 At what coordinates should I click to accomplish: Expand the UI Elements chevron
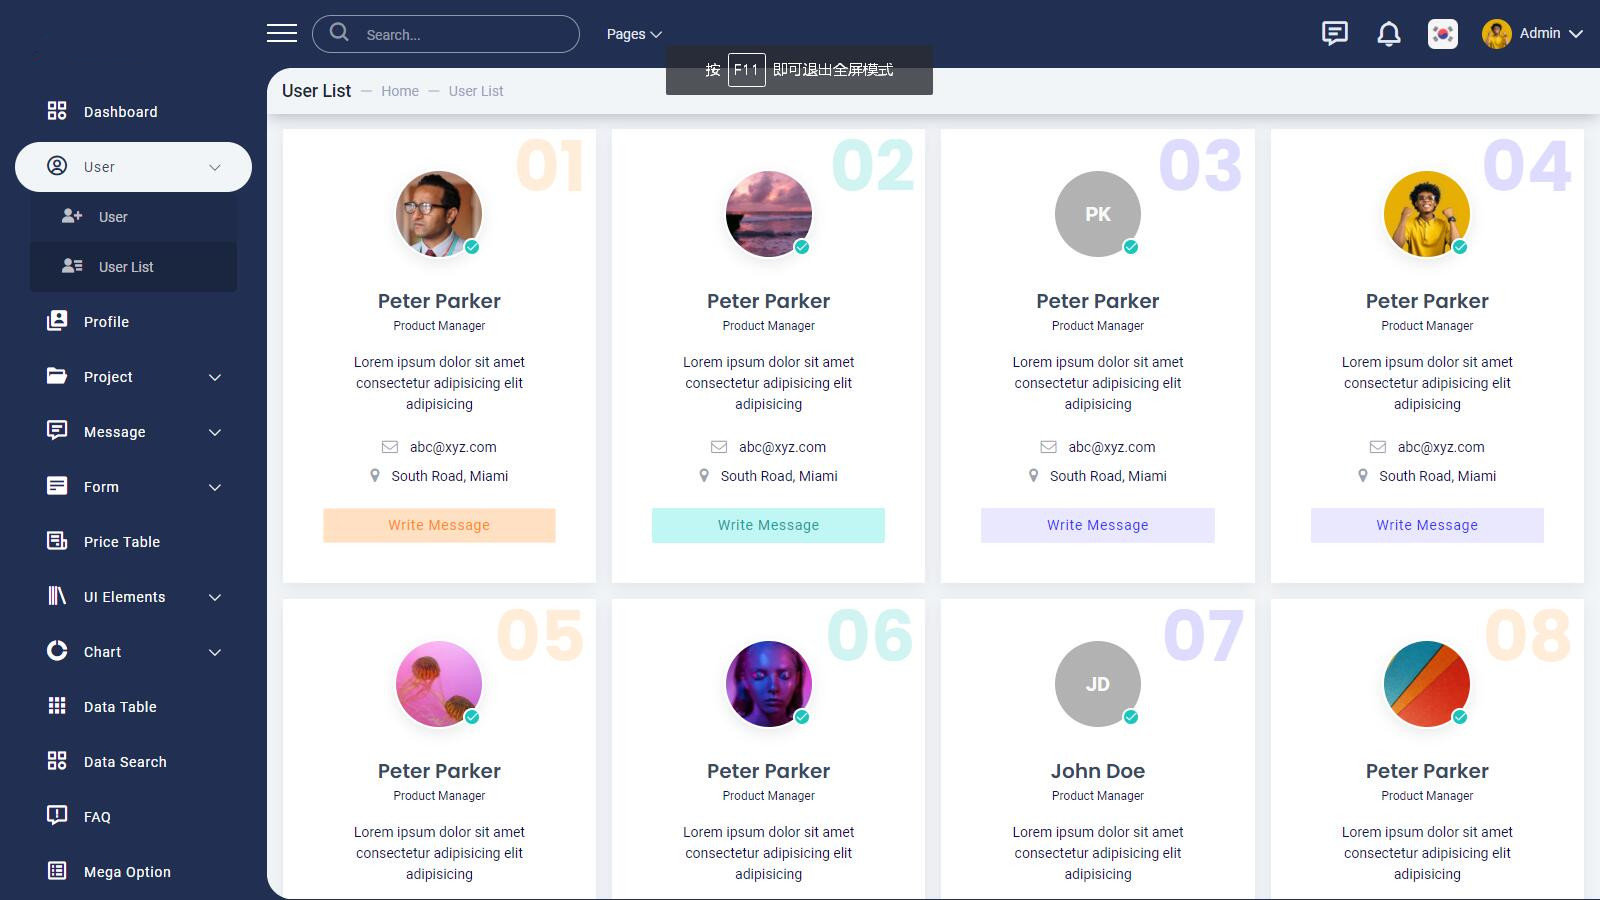[x=215, y=597]
